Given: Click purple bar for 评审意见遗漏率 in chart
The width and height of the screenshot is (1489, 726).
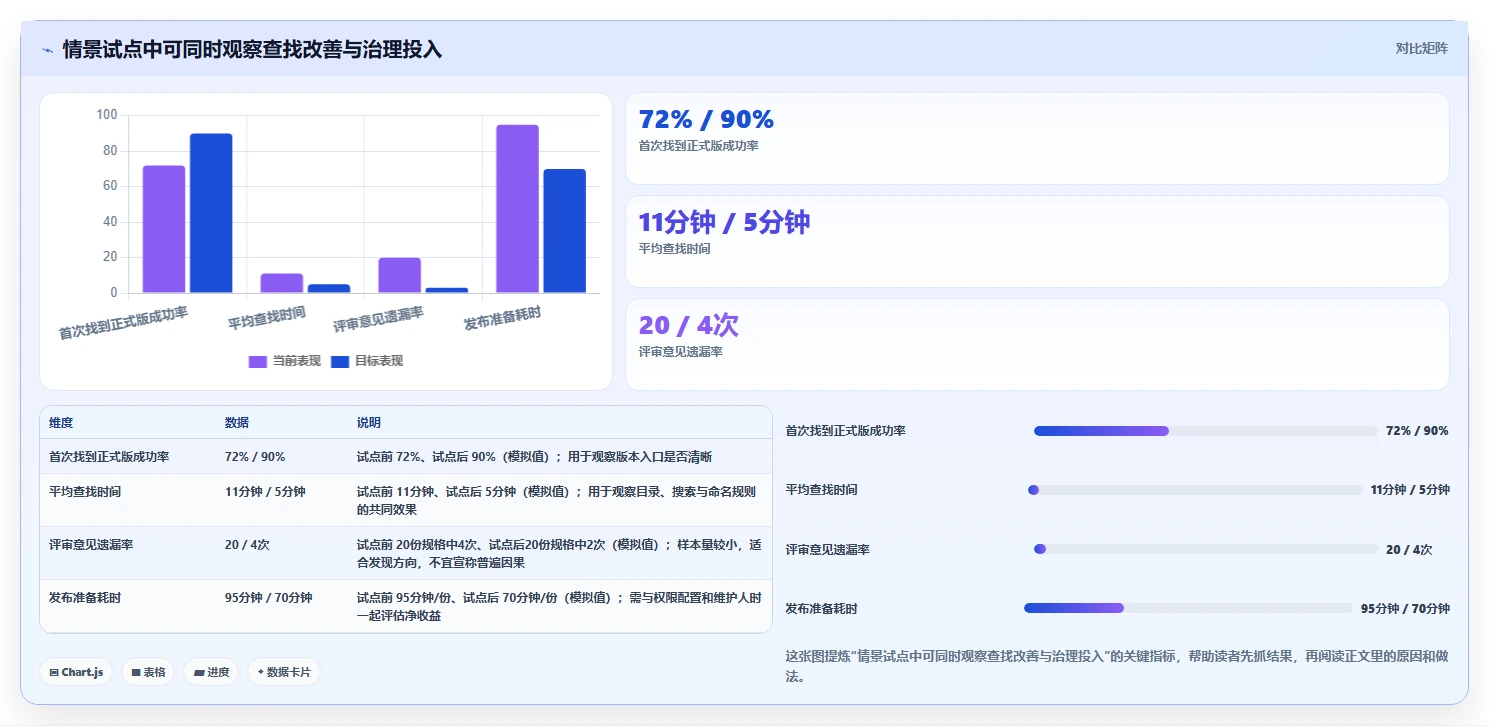Looking at the screenshot, I should pyautogui.click(x=399, y=275).
